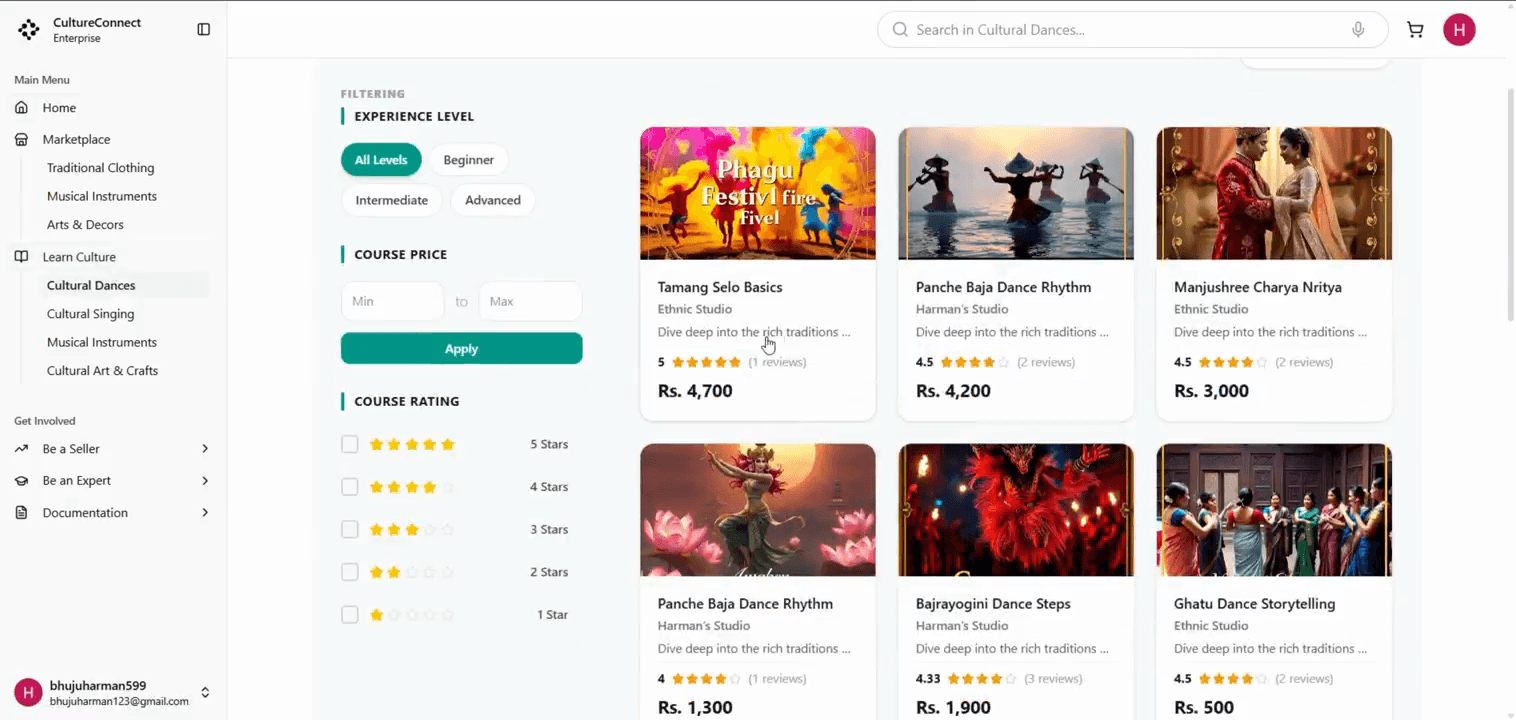Select the Intermediate level filter
The width and height of the screenshot is (1516, 720).
tap(392, 200)
